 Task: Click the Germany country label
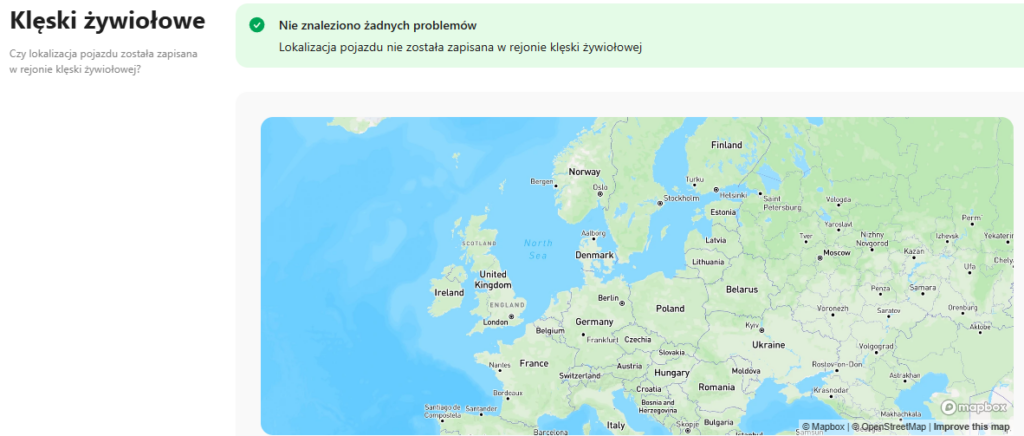click(x=594, y=322)
